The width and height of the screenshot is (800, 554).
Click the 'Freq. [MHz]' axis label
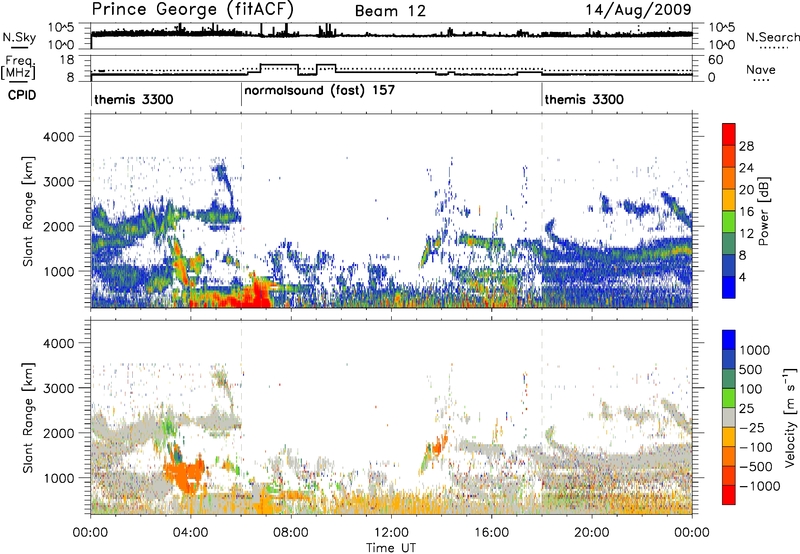pos(18,67)
